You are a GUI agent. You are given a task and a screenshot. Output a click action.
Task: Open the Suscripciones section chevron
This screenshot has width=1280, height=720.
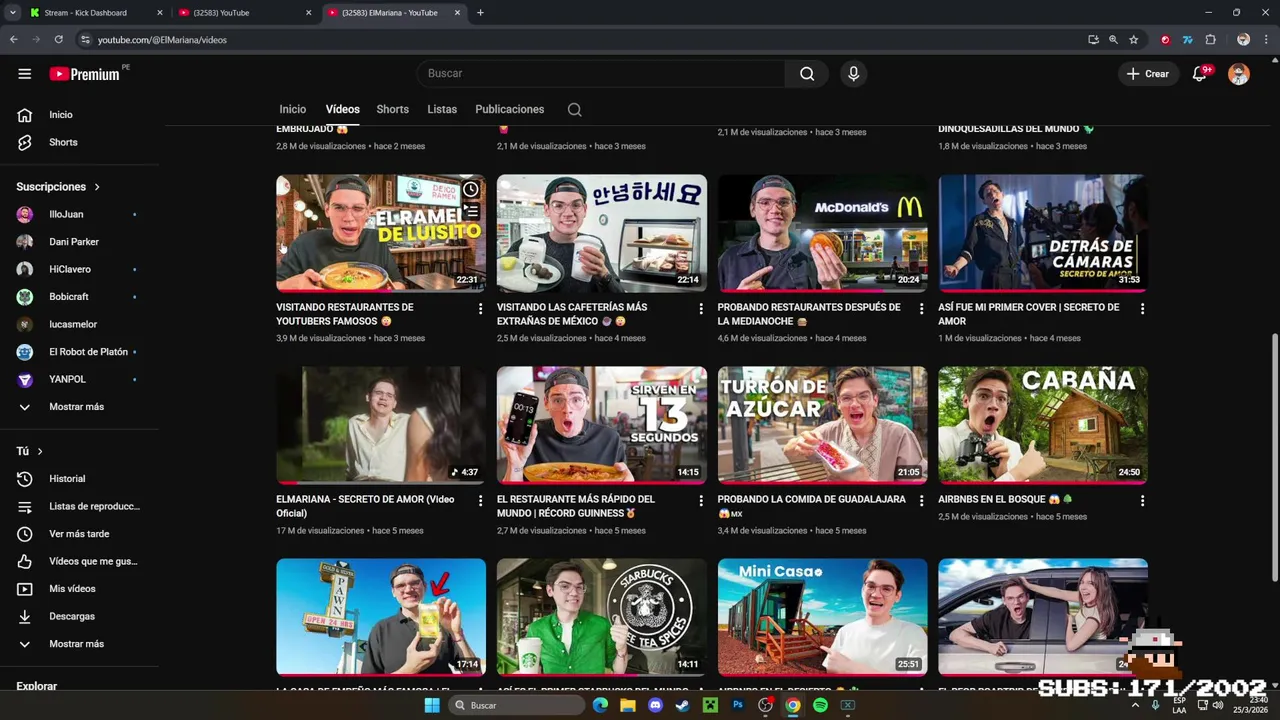(x=97, y=187)
